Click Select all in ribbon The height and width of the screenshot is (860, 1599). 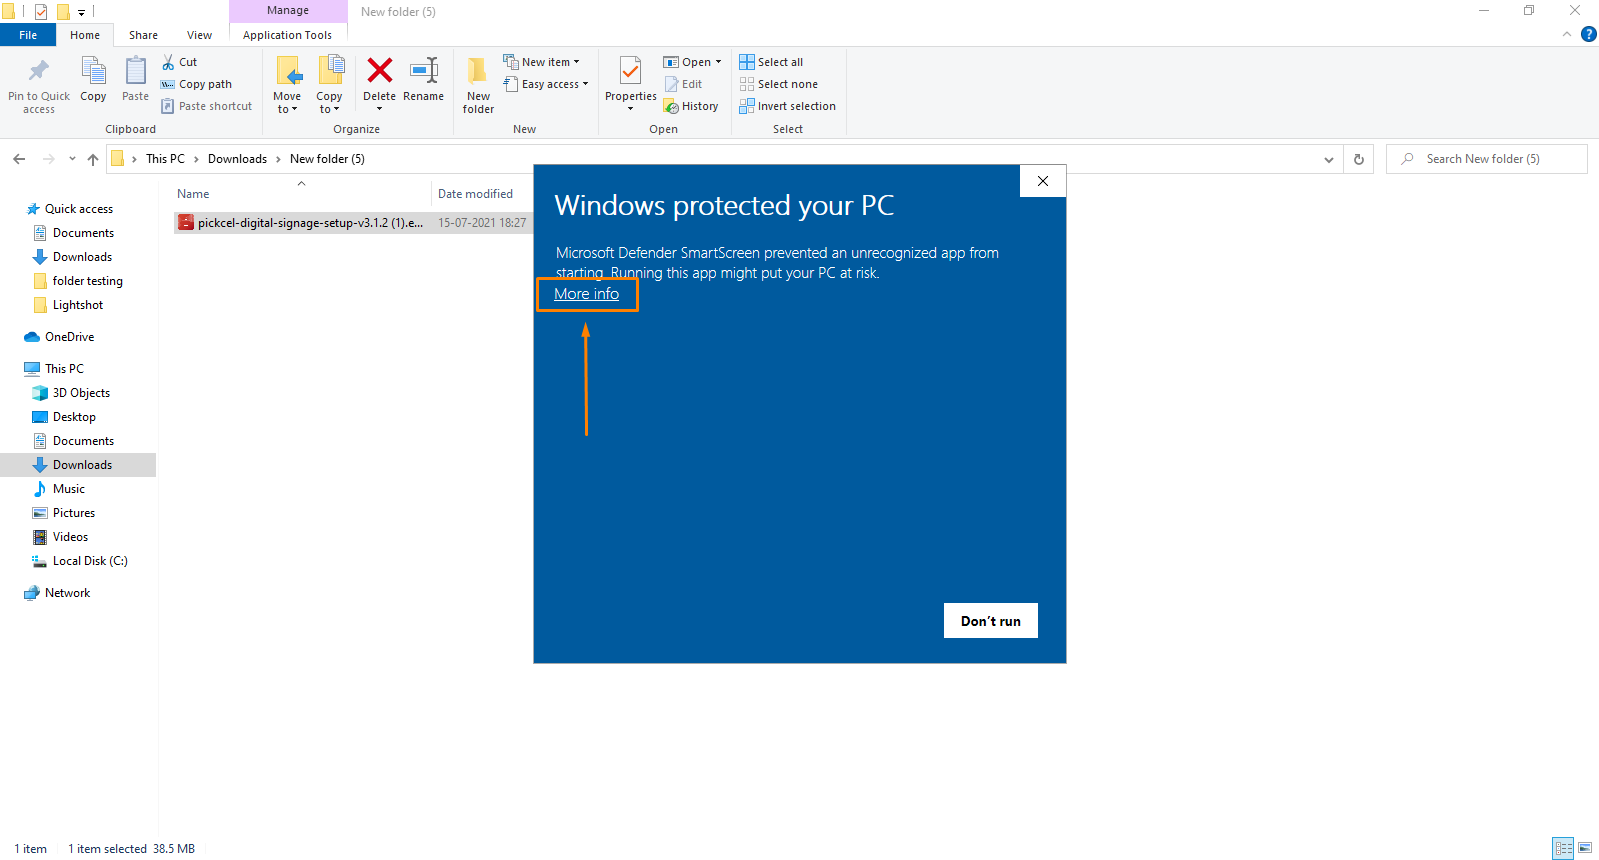(771, 62)
